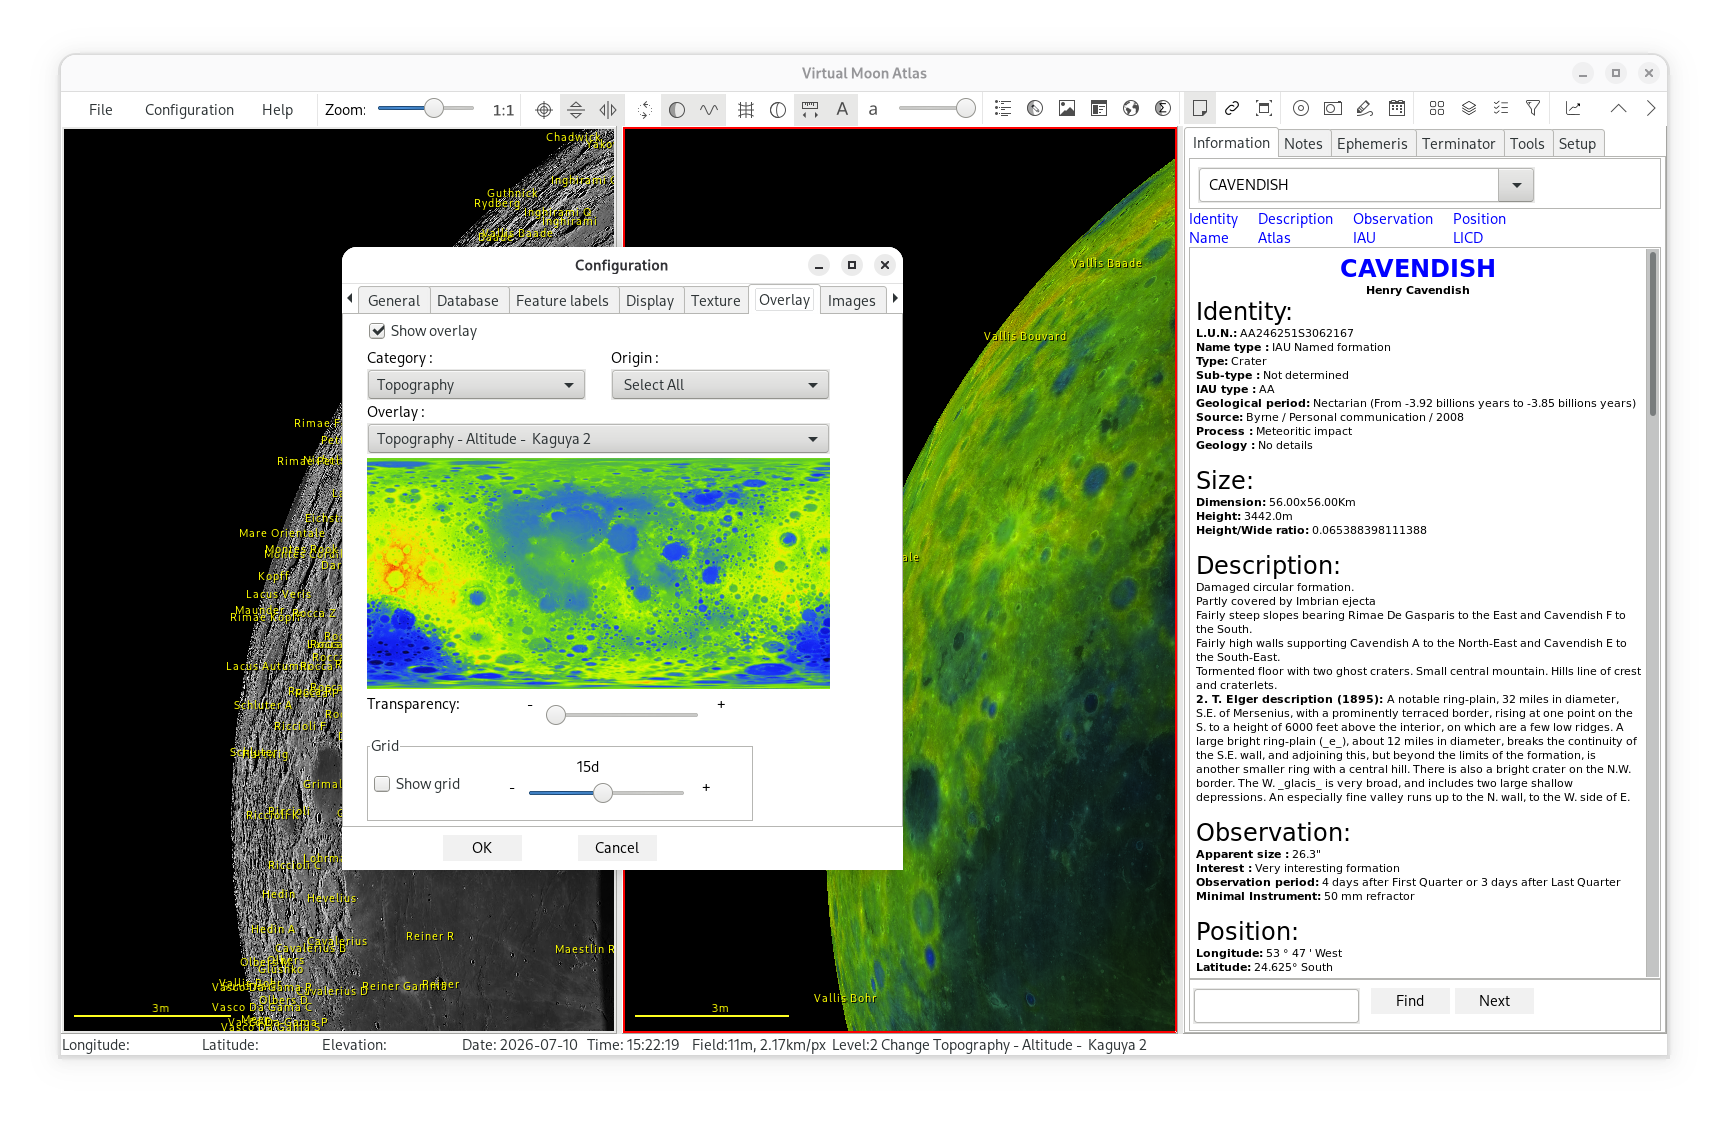This screenshot has width=1728, height=1122.
Task: Open the File menu
Action: [101, 110]
